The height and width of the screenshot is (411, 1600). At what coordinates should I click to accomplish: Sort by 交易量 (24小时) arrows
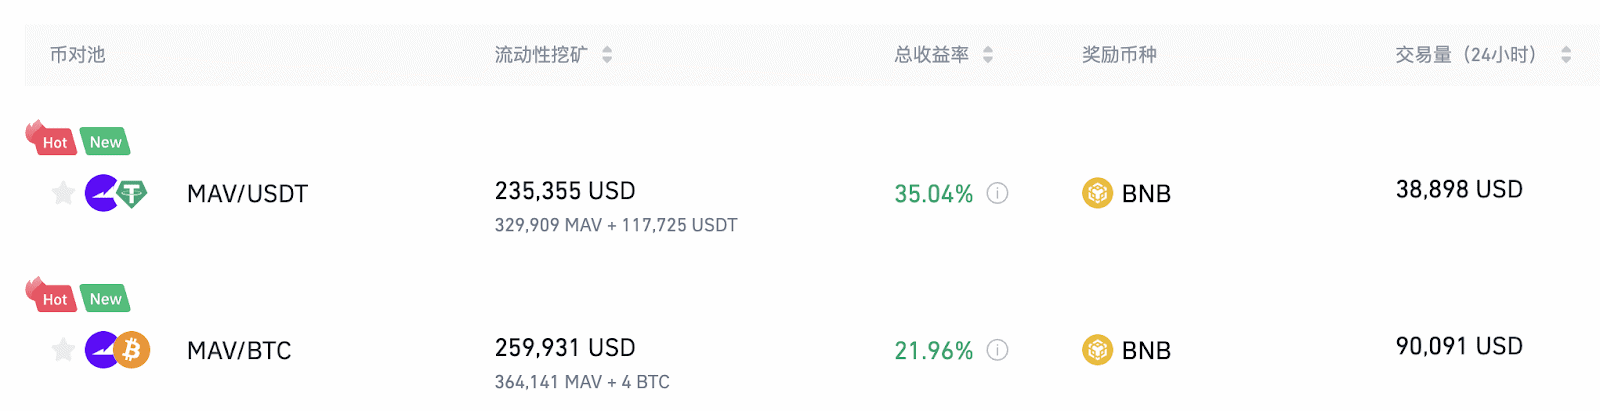tap(1565, 55)
